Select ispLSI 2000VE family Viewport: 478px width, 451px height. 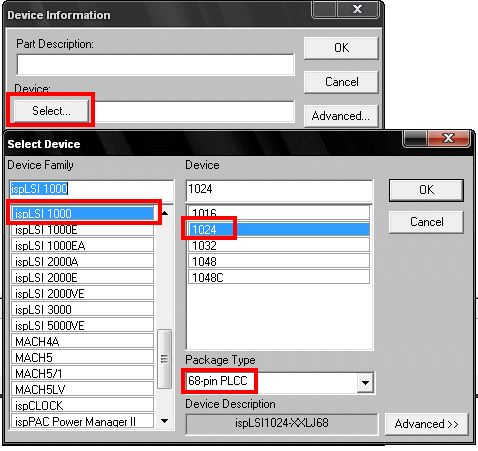click(83, 294)
